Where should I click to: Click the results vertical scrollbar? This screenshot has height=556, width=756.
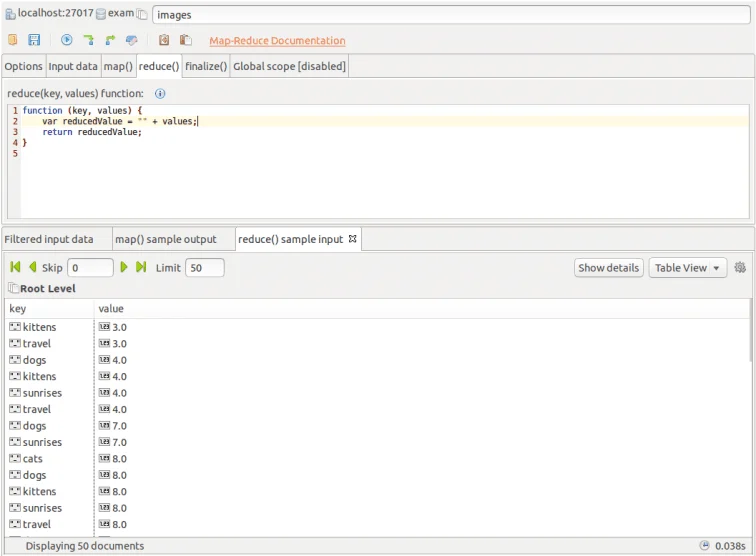751,330
